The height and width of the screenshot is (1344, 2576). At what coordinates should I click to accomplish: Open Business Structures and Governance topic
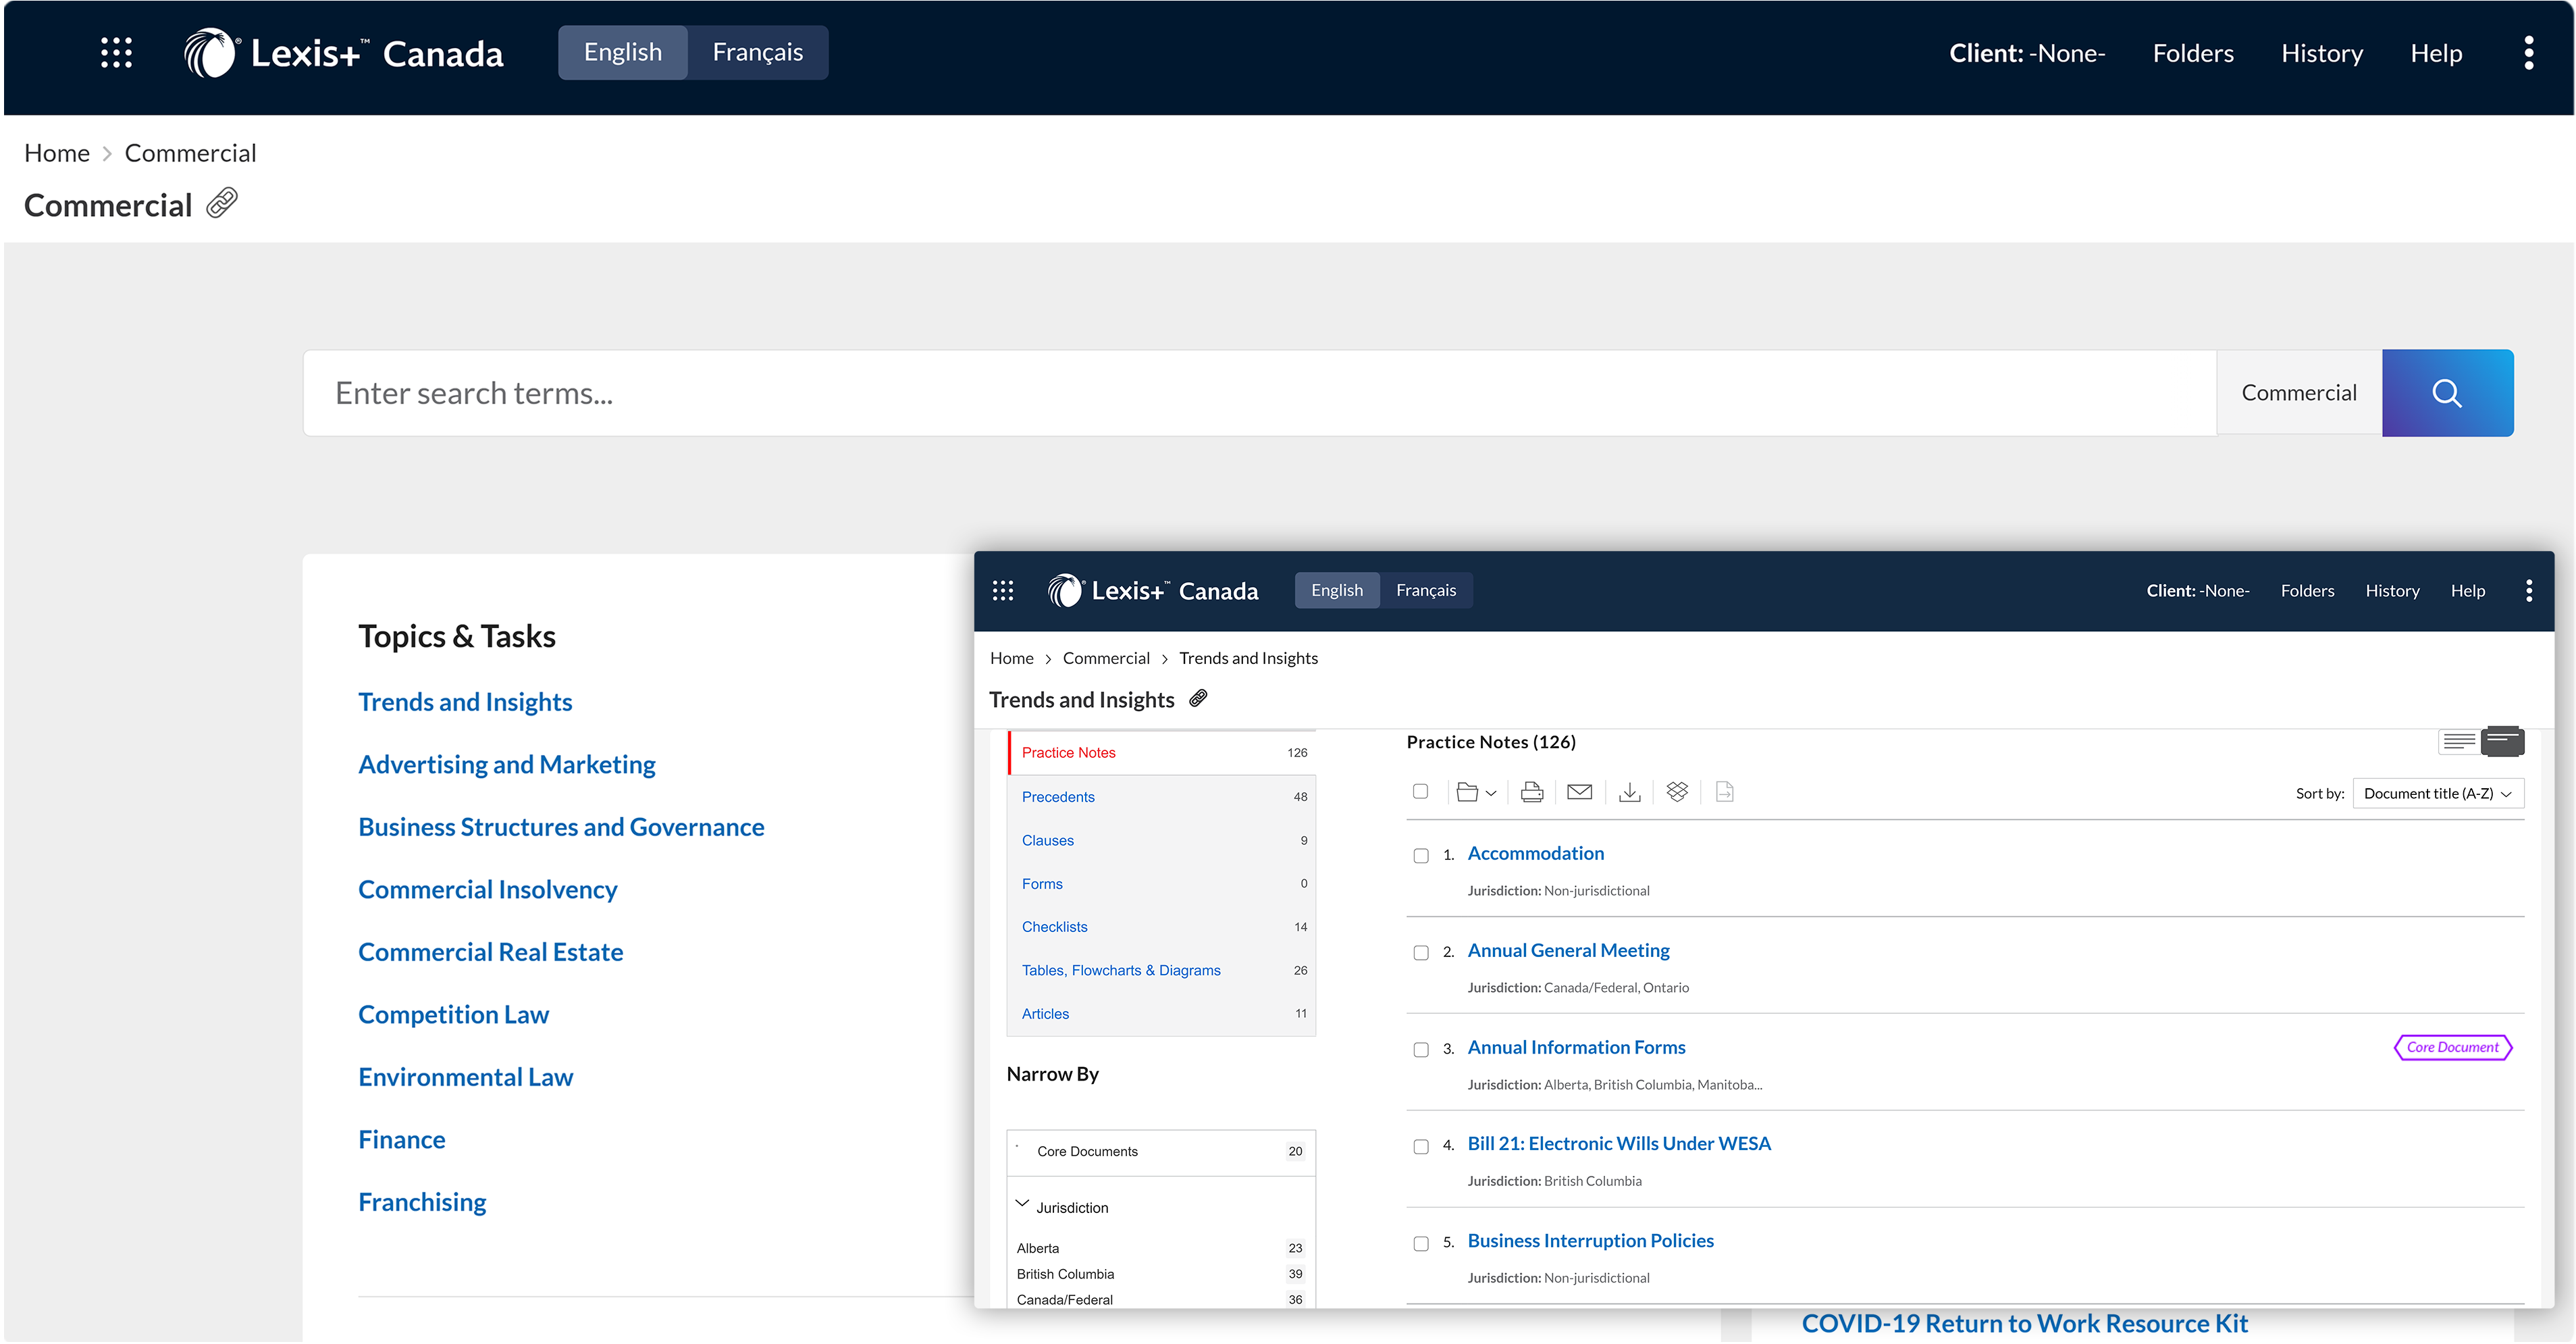tap(561, 827)
